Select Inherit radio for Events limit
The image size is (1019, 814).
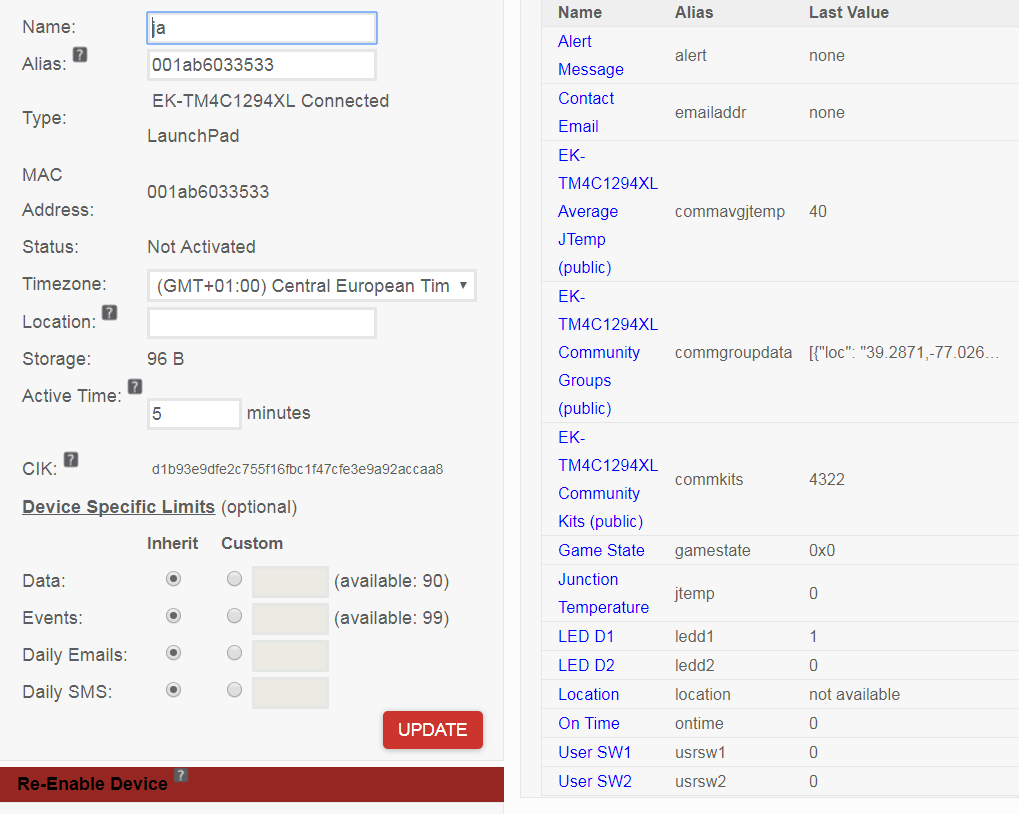pyautogui.click(x=173, y=616)
